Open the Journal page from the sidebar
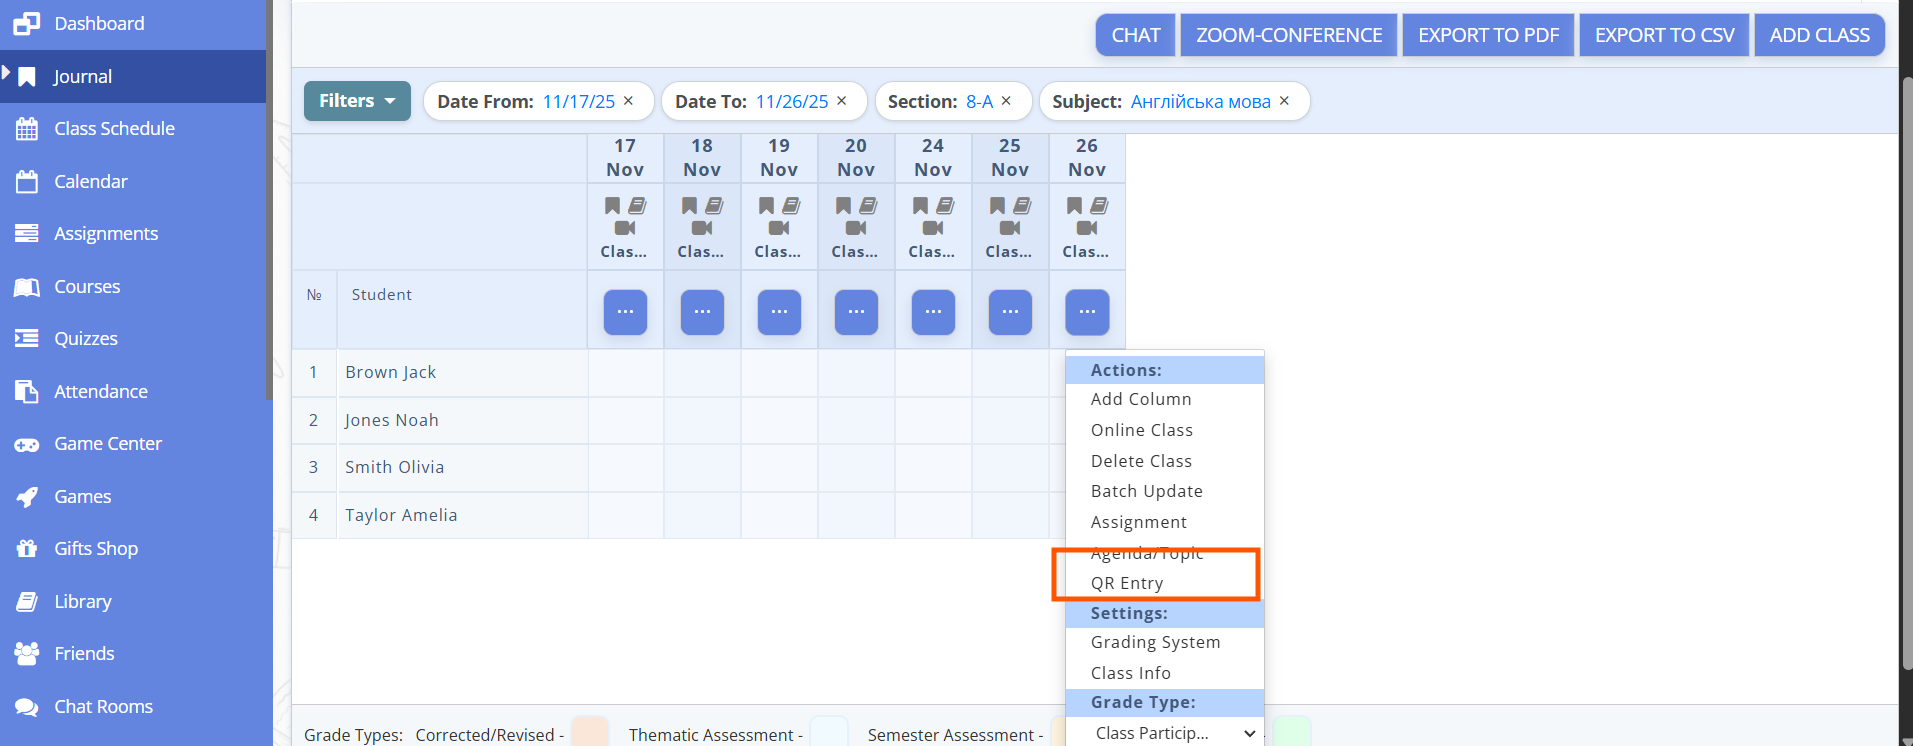The image size is (1913, 746). coord(82,77)
